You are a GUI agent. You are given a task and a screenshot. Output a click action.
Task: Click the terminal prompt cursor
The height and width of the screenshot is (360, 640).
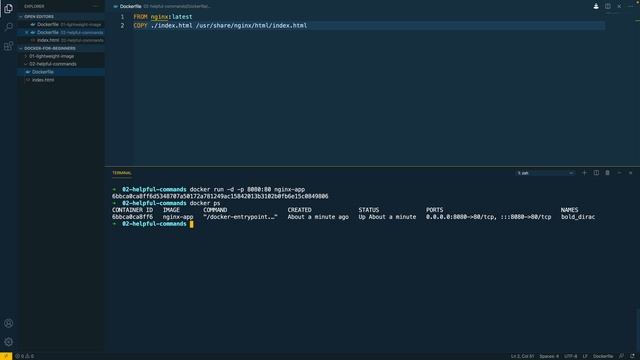click(191, 224)
